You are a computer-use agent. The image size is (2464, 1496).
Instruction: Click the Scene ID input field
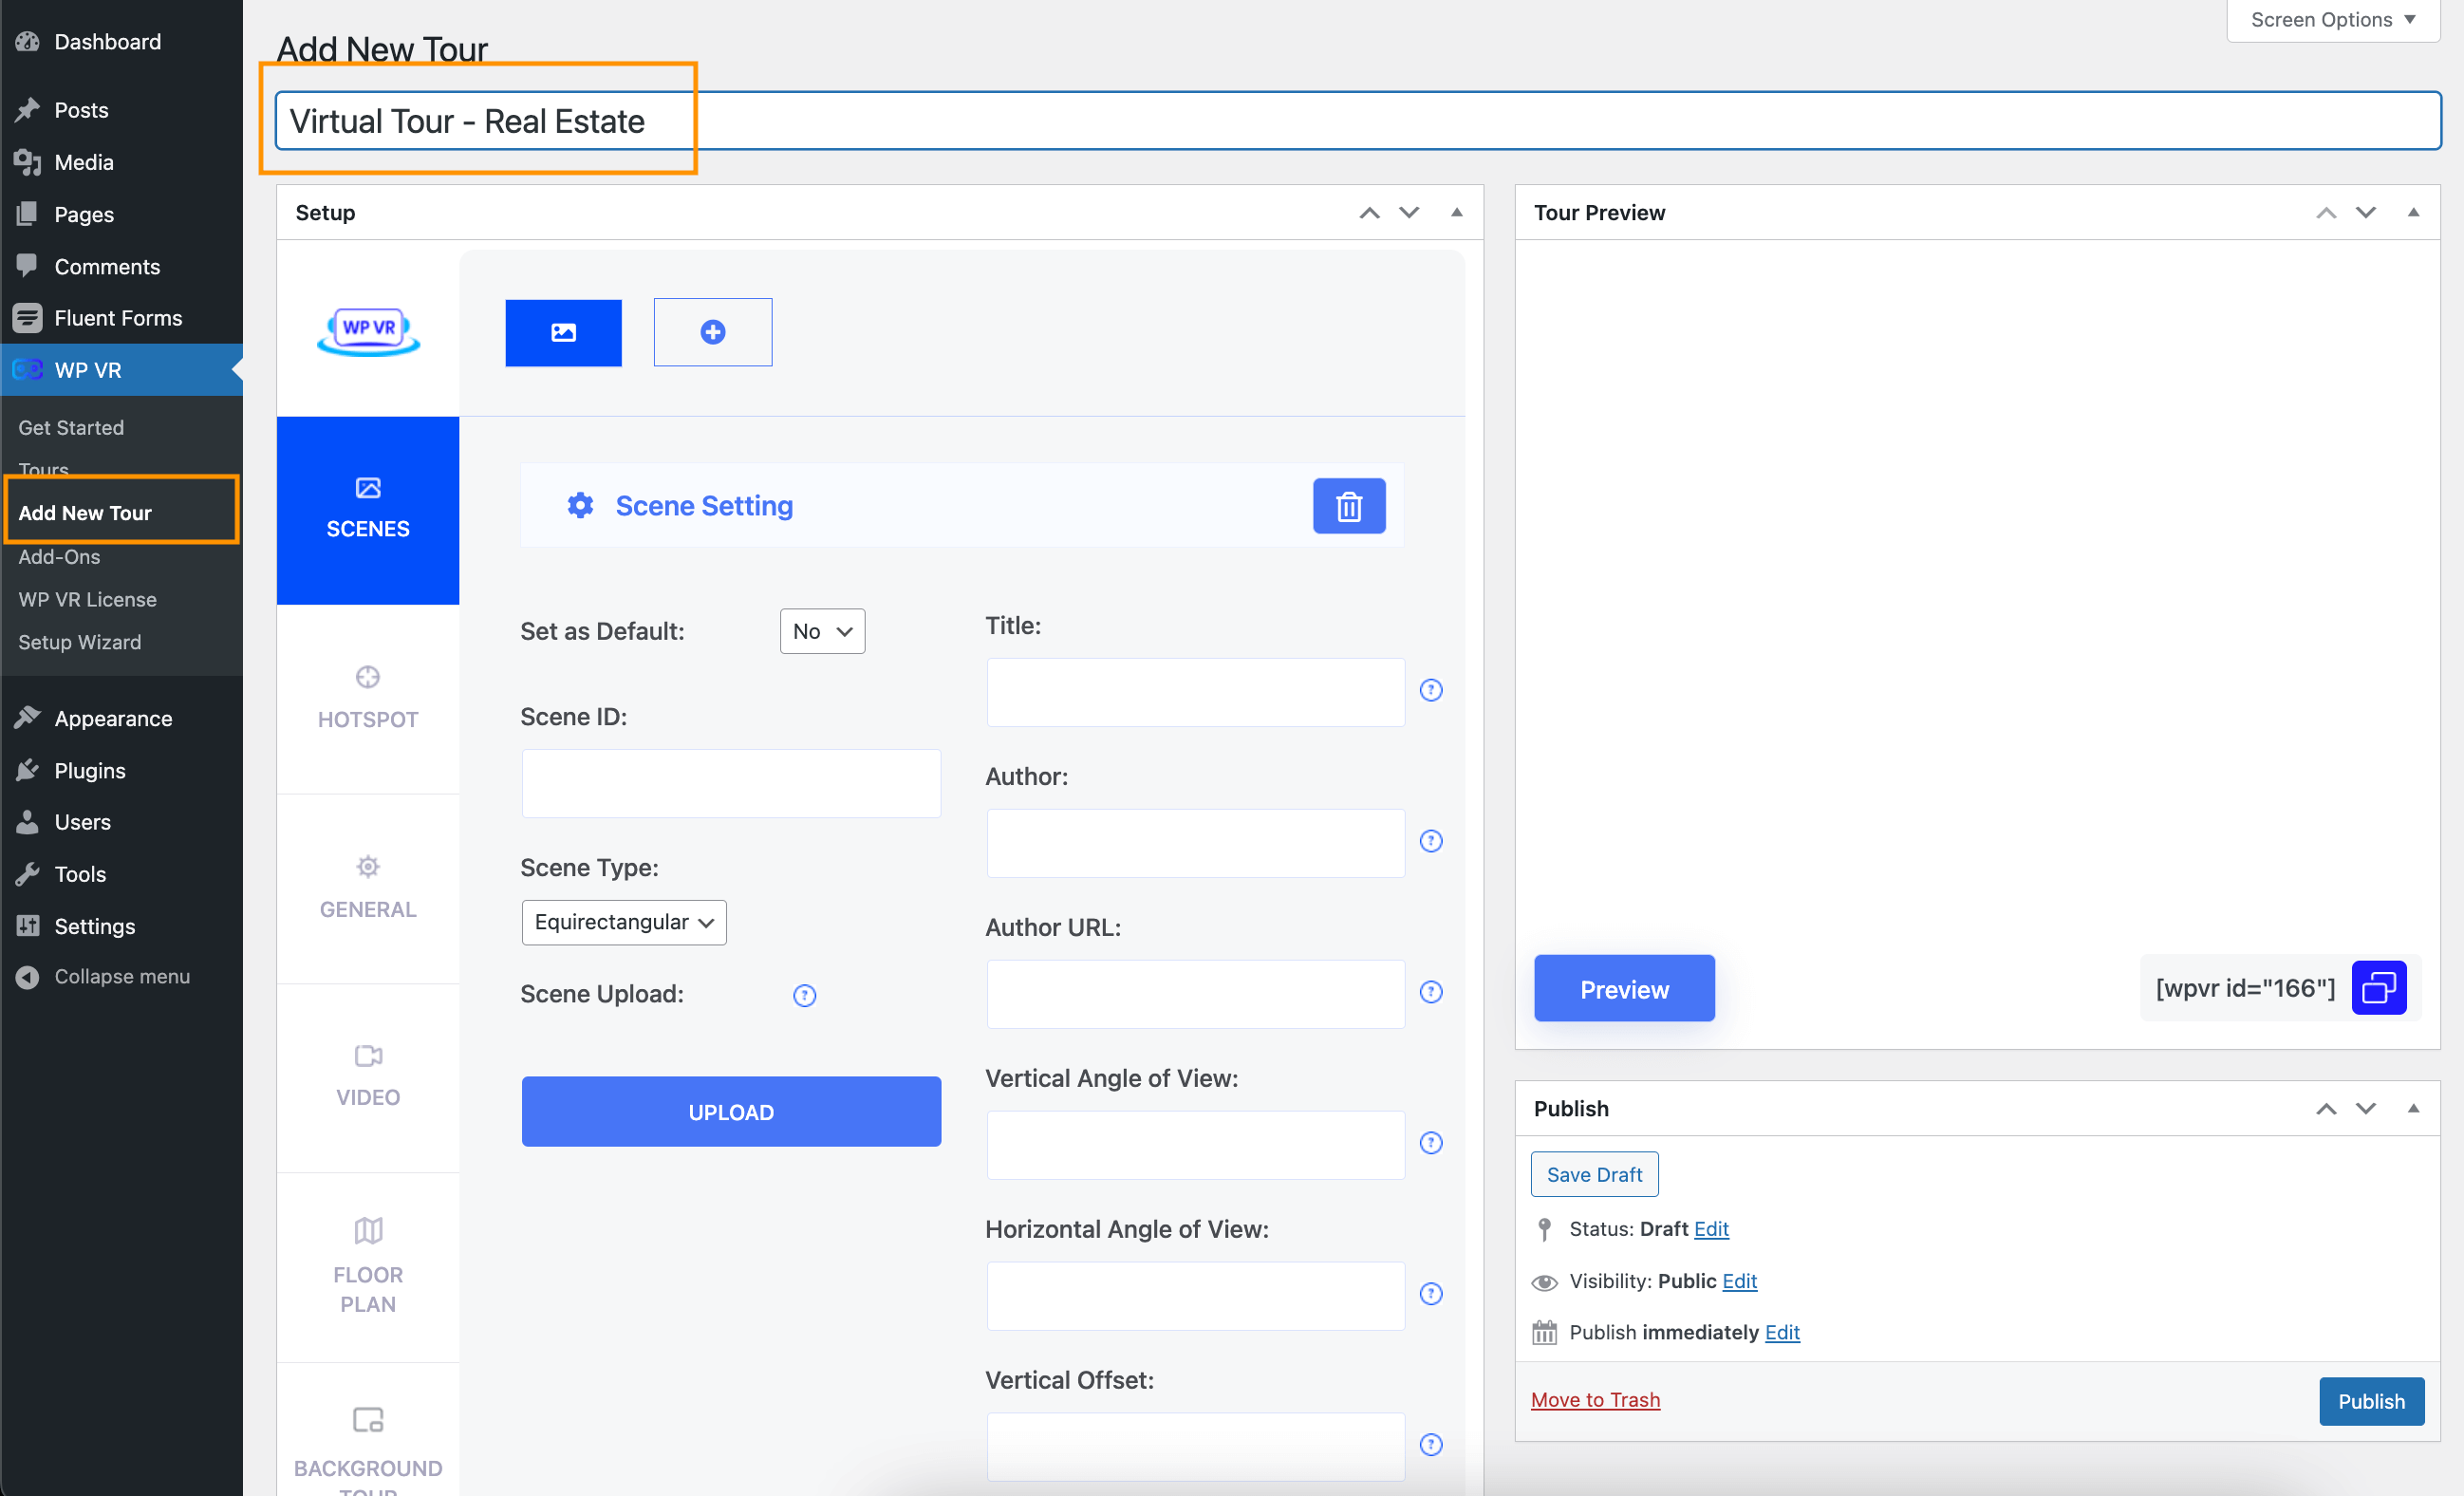tap(732, 781)
